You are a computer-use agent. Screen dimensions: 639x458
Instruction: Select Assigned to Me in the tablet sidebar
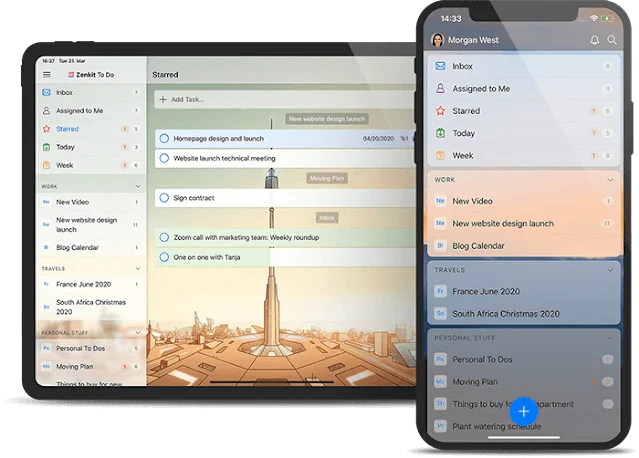point(91,110)
